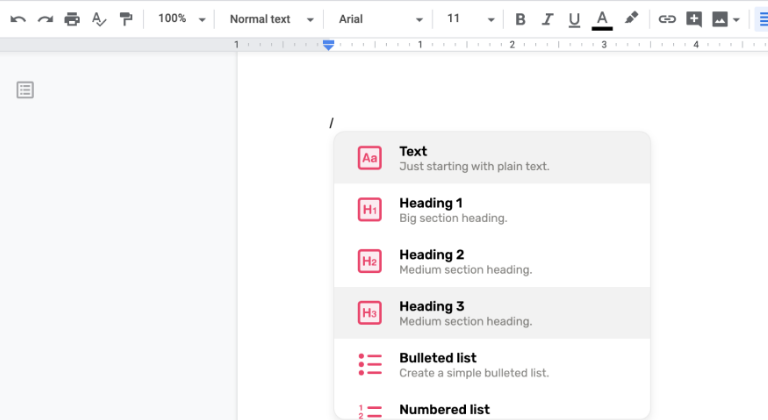Choose Heading 2 in slash menu

pyautogui.click(x=492, y=261)
